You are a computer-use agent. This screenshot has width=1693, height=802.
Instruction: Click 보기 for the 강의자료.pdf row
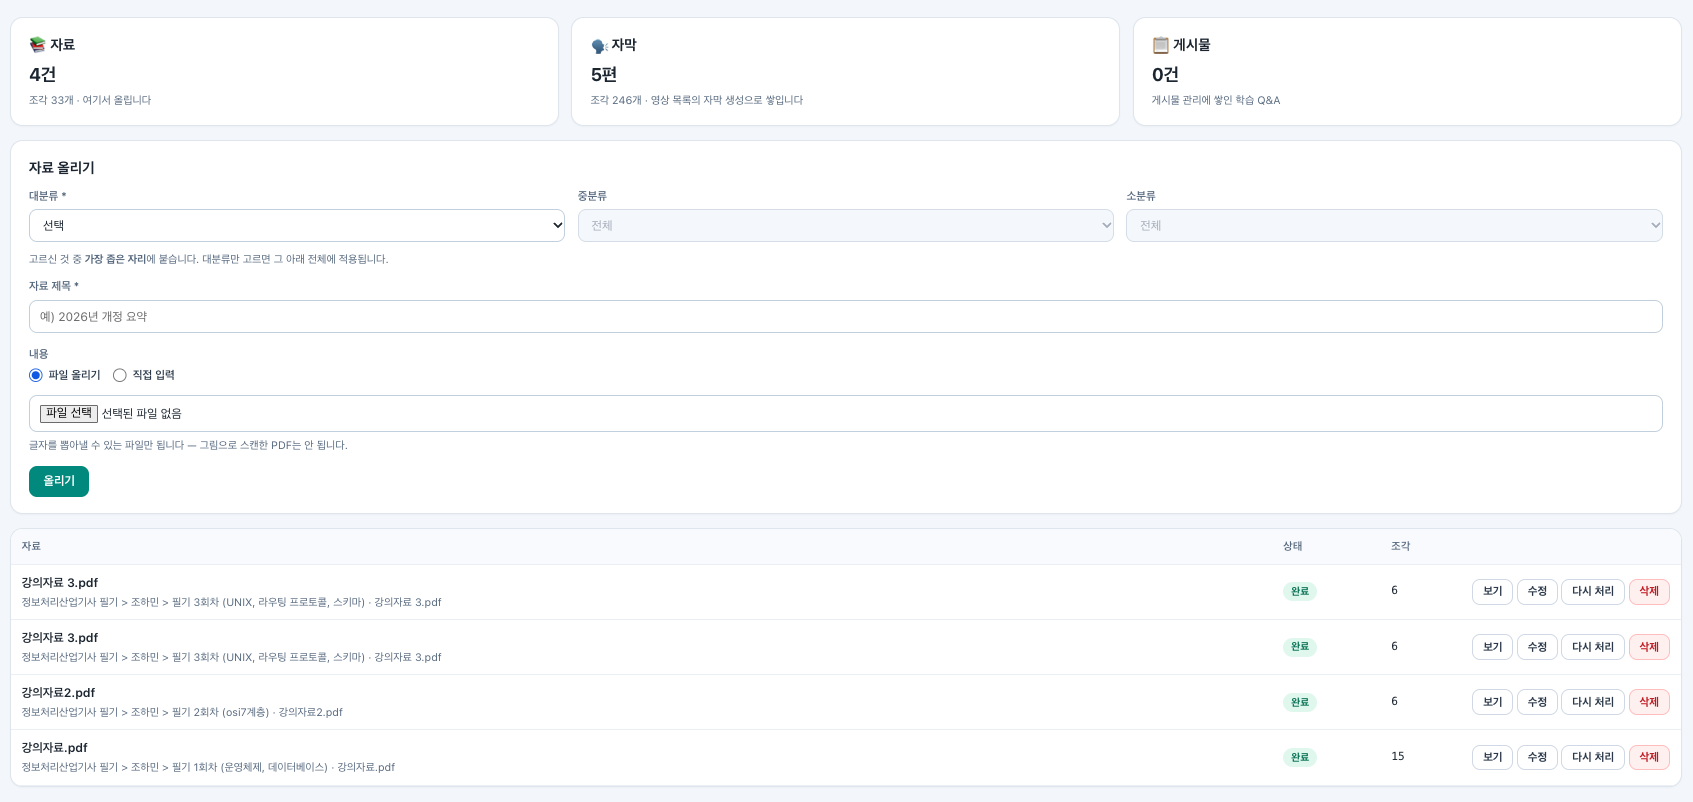[x=1492, y=757]
